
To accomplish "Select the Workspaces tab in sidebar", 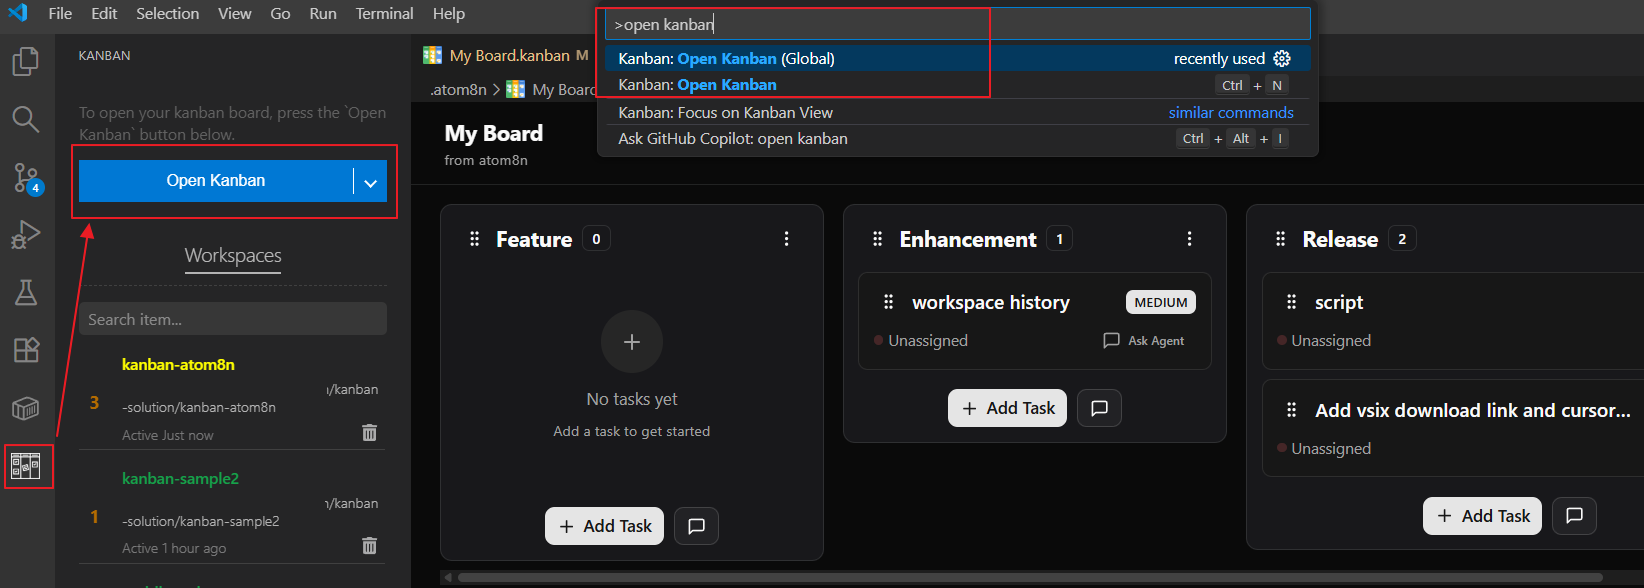I will point(233,256).
